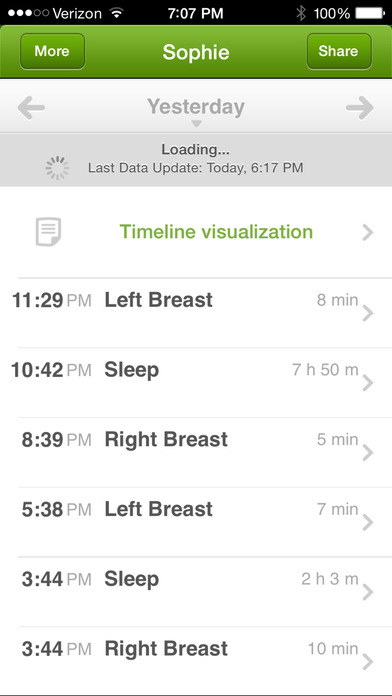
Task: Open the 11:29 PM Left Breast entry chevron
Action: pyautogui.click(x=368, y=313)
